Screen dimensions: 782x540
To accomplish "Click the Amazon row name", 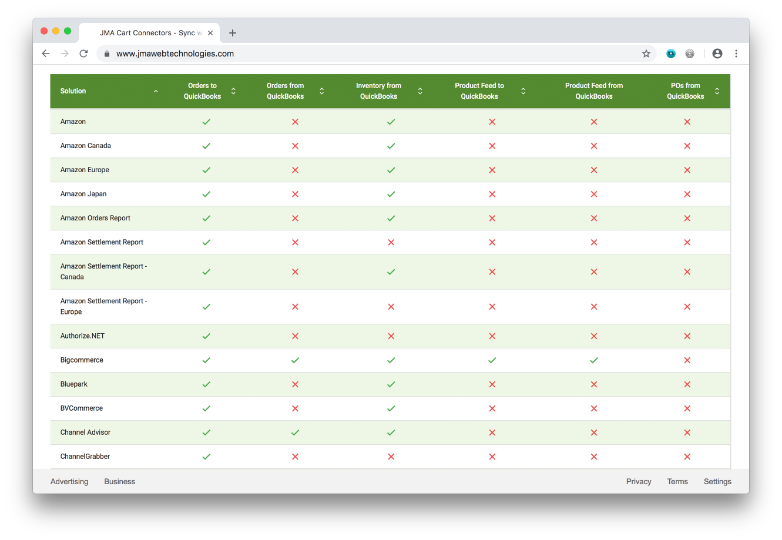I will click(73, 122).
